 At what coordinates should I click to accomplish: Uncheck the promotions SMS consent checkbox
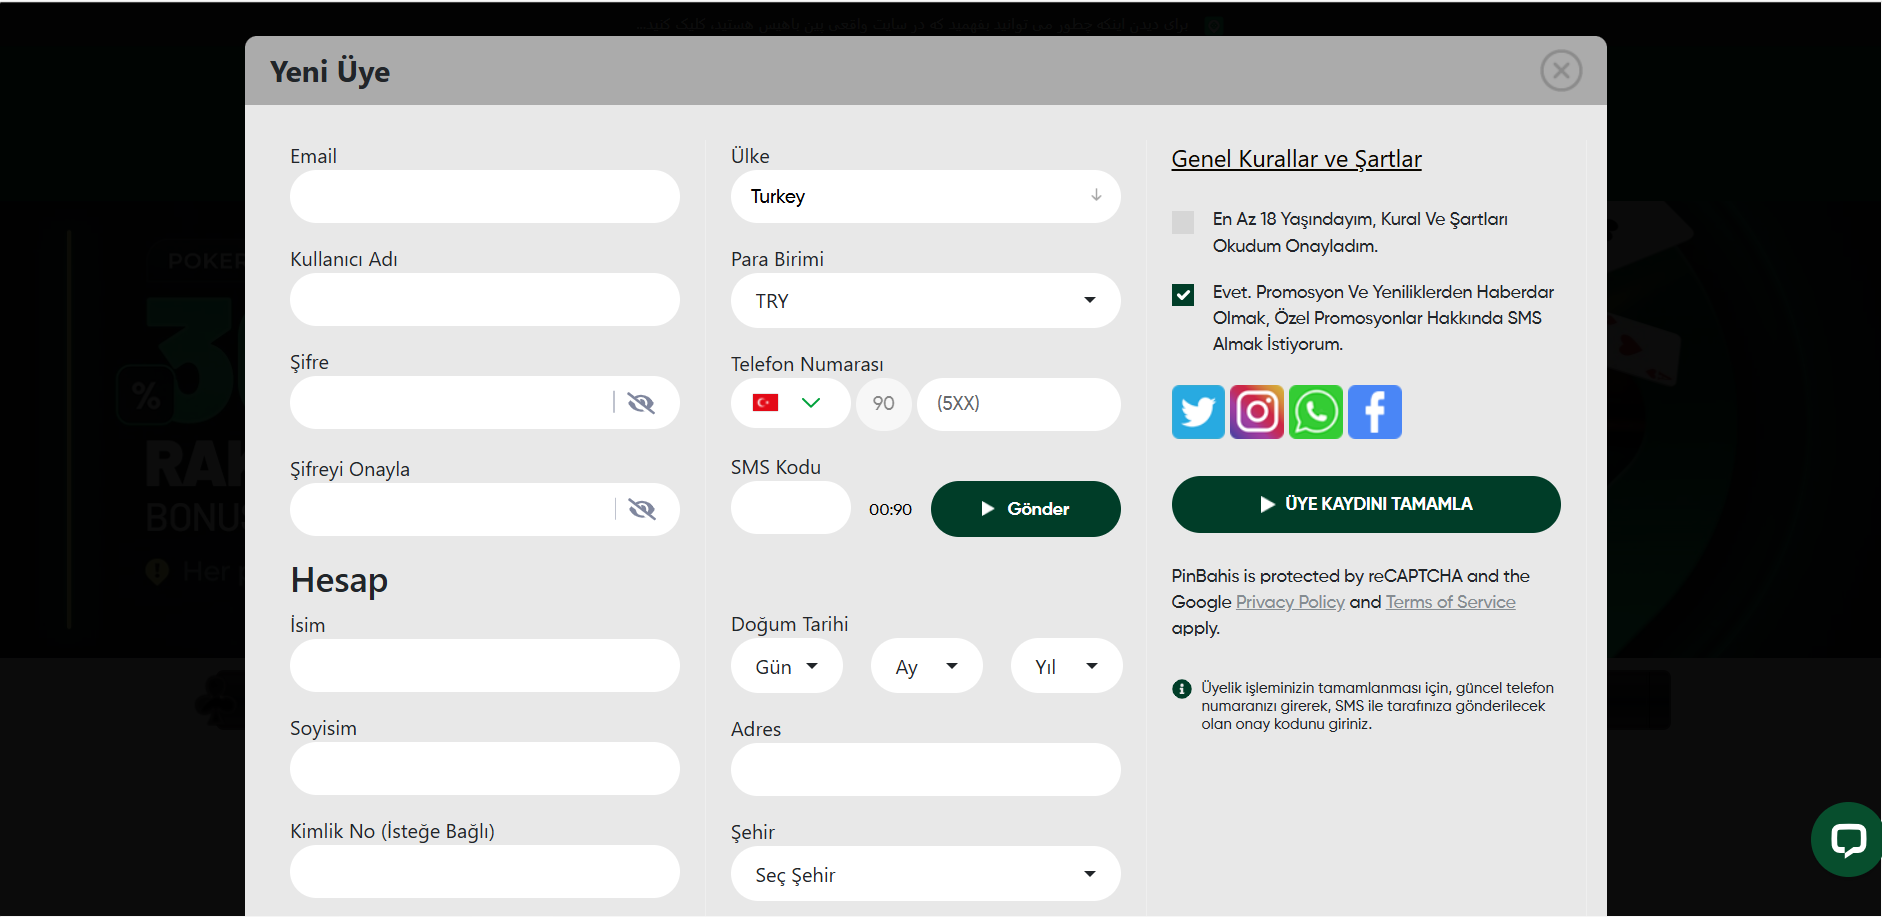[1183, 295]
